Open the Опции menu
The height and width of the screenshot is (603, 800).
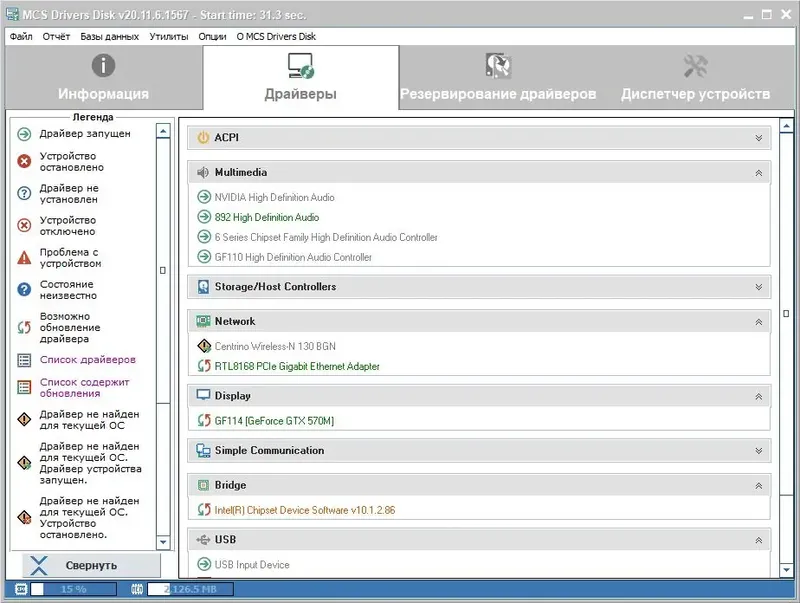[x=212, y=36]
